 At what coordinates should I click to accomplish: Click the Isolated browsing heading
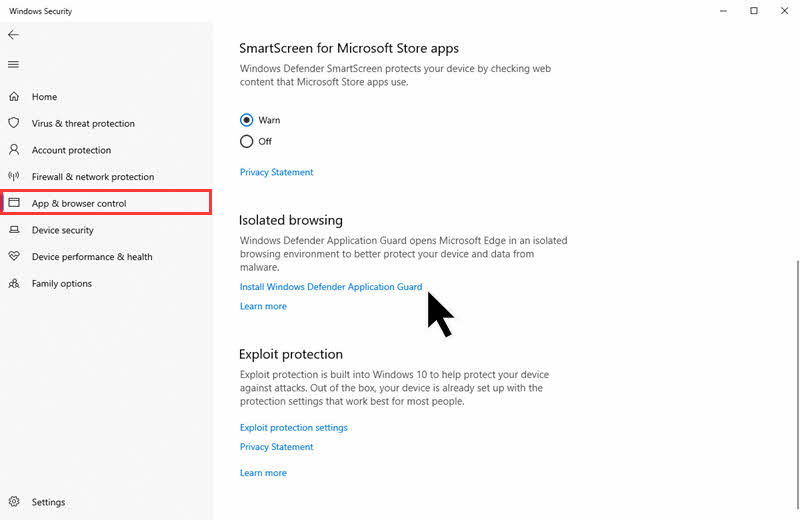coord(291,220)
